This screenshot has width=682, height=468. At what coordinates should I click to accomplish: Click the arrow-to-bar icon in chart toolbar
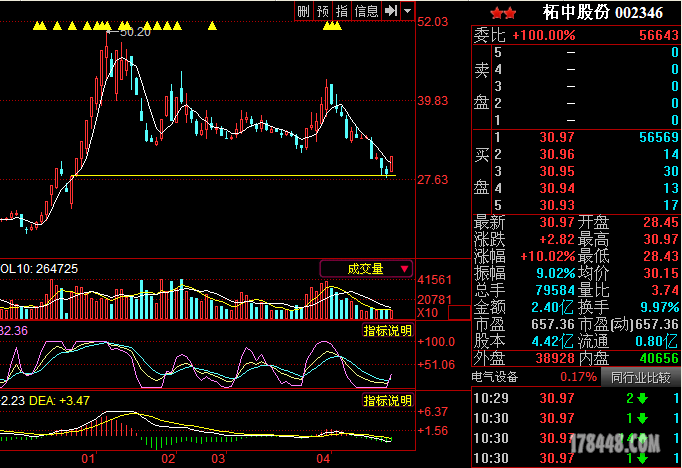391,11
